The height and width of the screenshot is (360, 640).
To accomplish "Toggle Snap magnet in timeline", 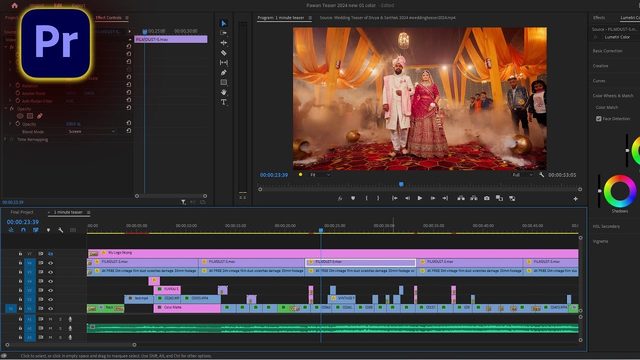I will [x=23, y=230].
